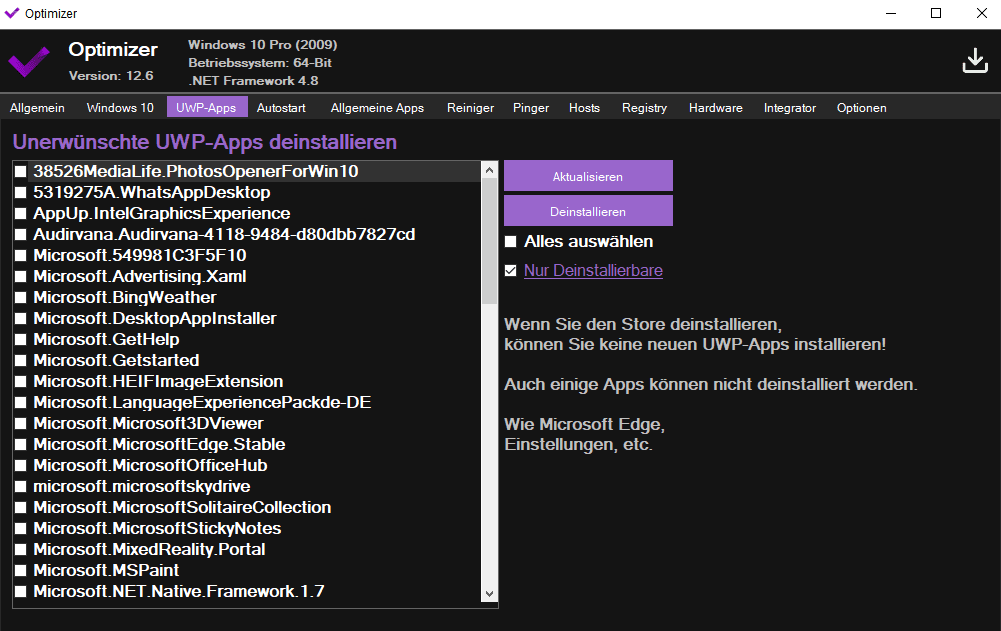Go to the Allgemeine Apps tab
This screenshot has height=631, width=1001.
(377, 107)
